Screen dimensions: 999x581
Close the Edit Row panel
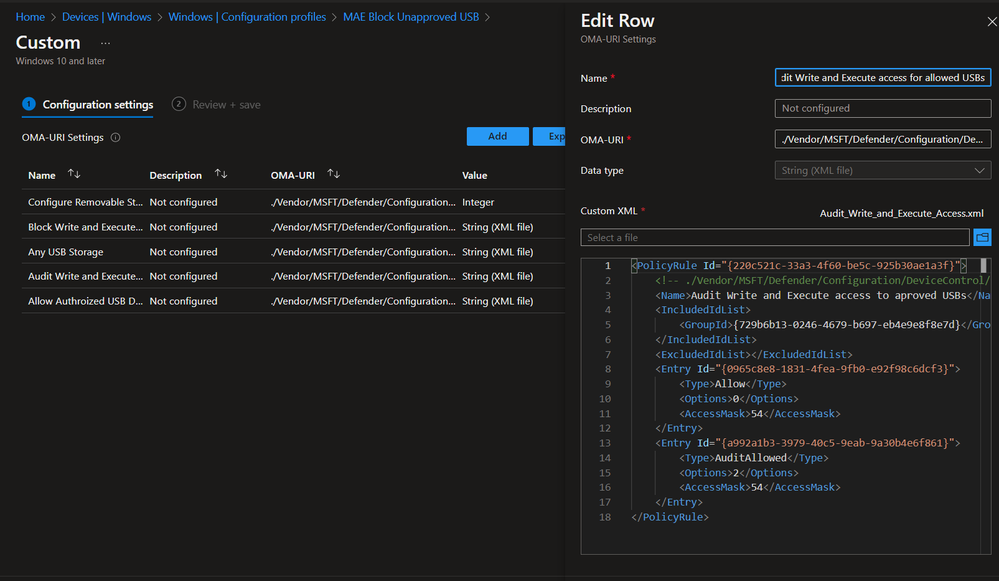click(991, 22)
